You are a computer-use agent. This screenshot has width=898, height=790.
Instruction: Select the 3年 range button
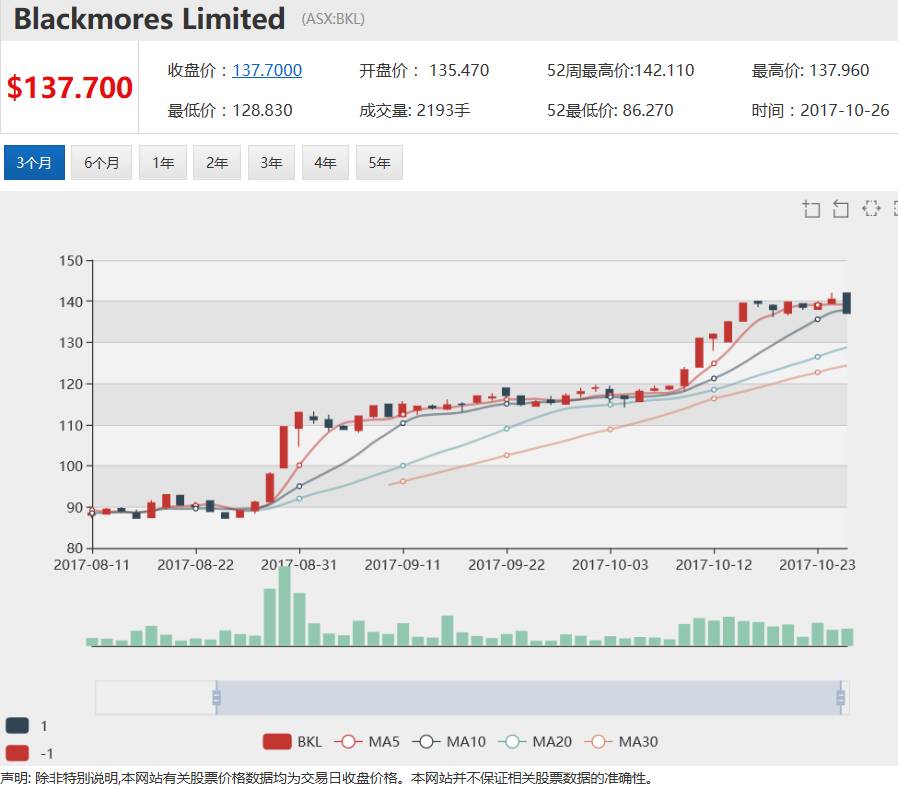click(x=271, y=163)
